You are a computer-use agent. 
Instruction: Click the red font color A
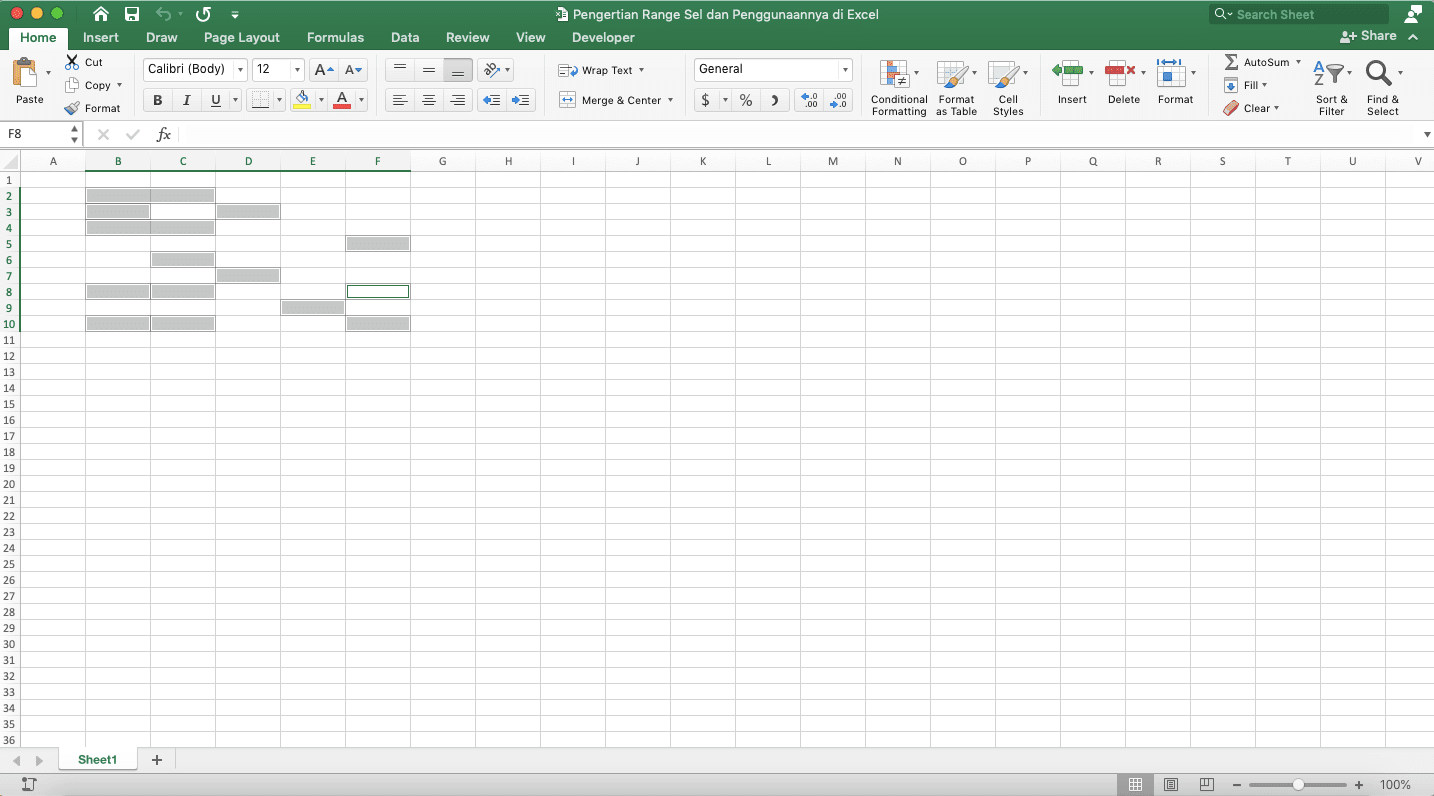pos(342,100)
